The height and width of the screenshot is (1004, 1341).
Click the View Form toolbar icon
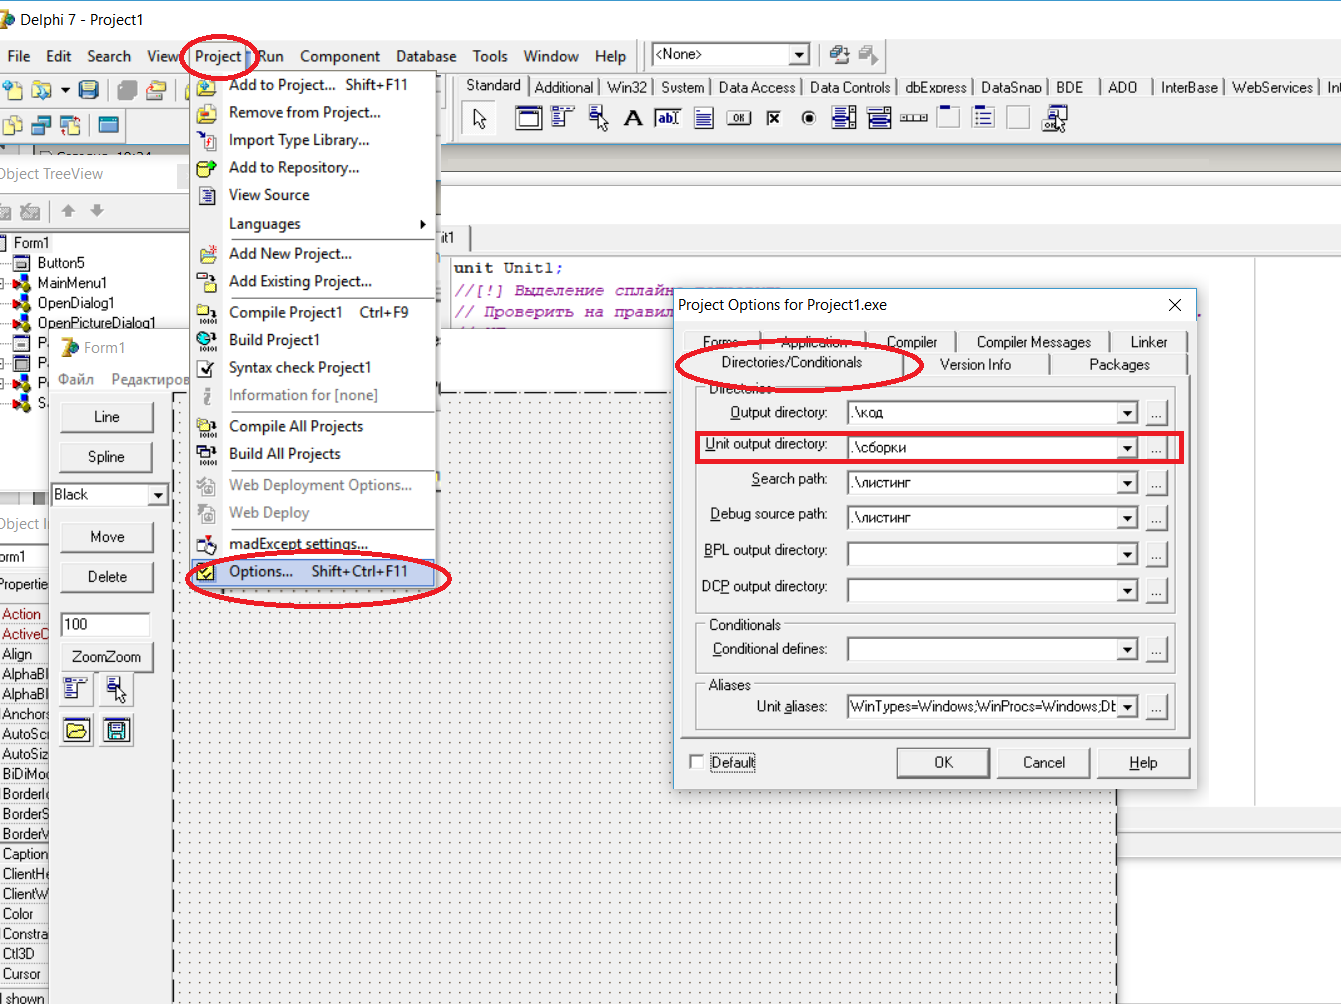click(x=41, y=125)
